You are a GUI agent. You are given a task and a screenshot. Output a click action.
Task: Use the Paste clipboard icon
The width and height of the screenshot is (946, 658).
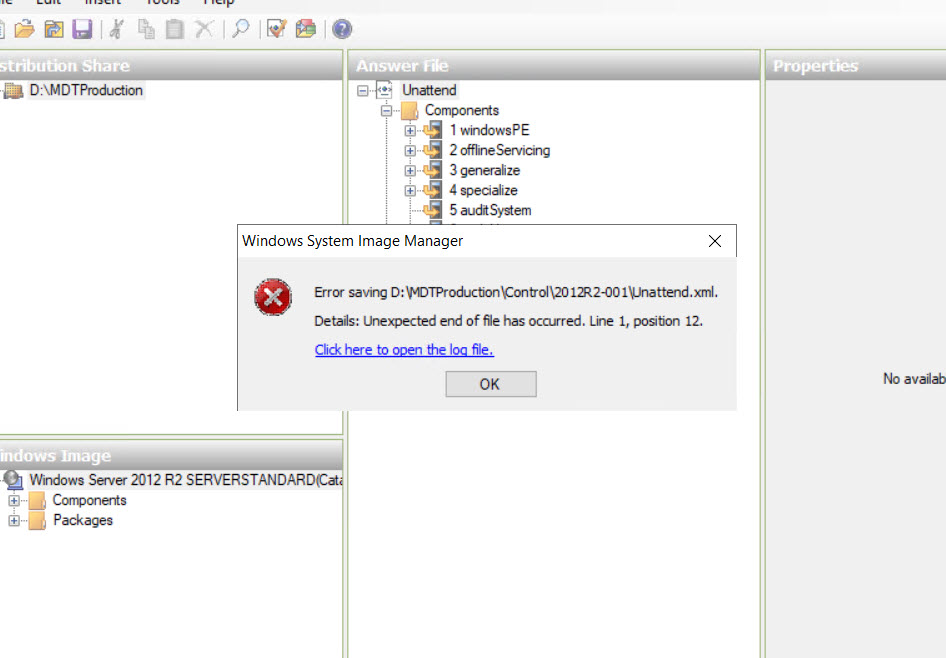click(x=173, y=29)
